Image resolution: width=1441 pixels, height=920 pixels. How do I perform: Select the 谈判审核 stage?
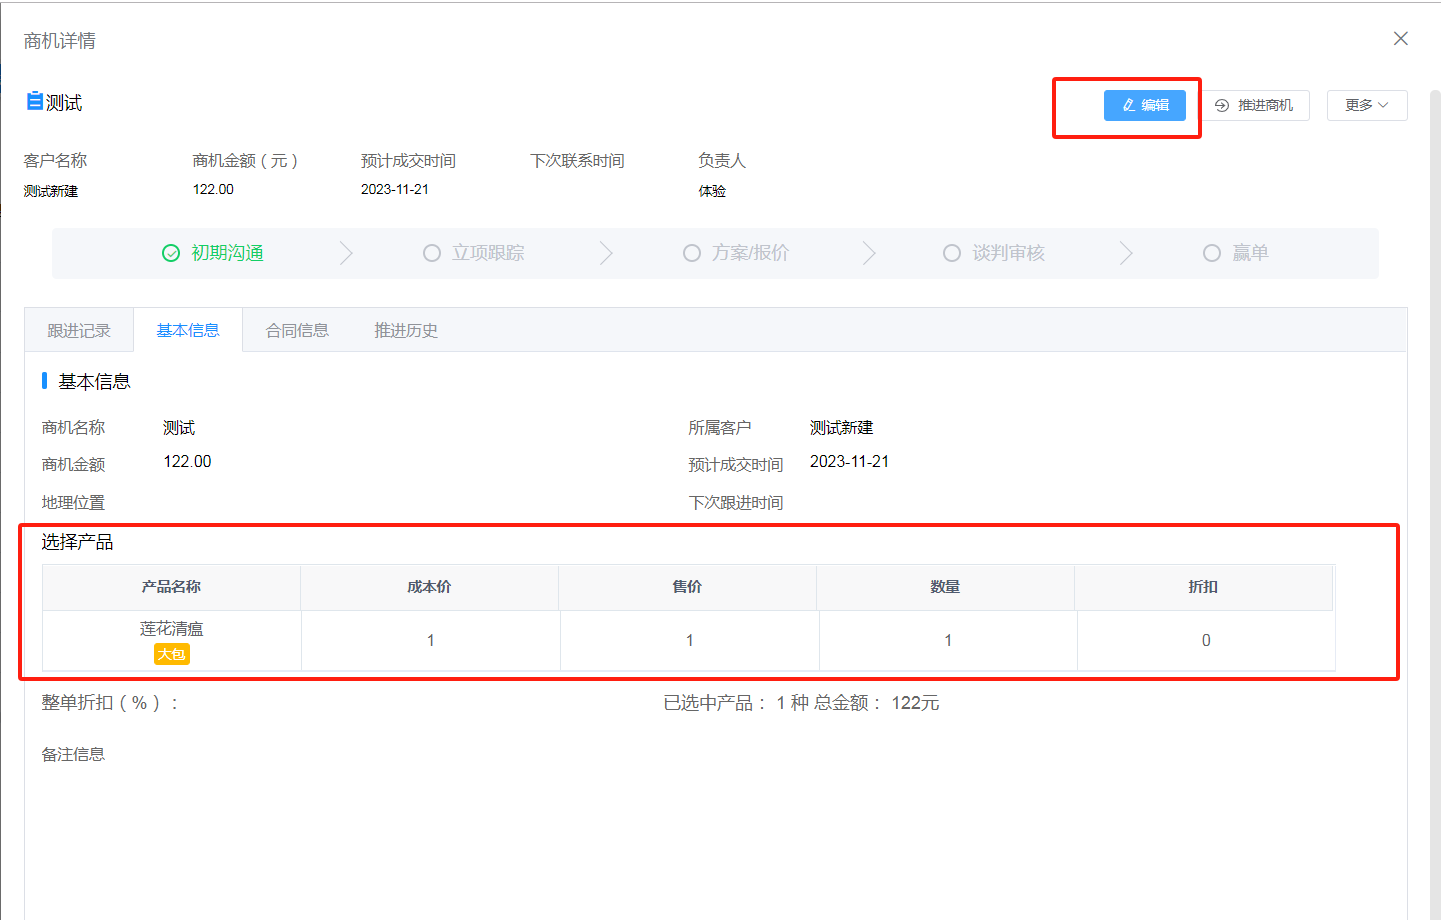994,253
